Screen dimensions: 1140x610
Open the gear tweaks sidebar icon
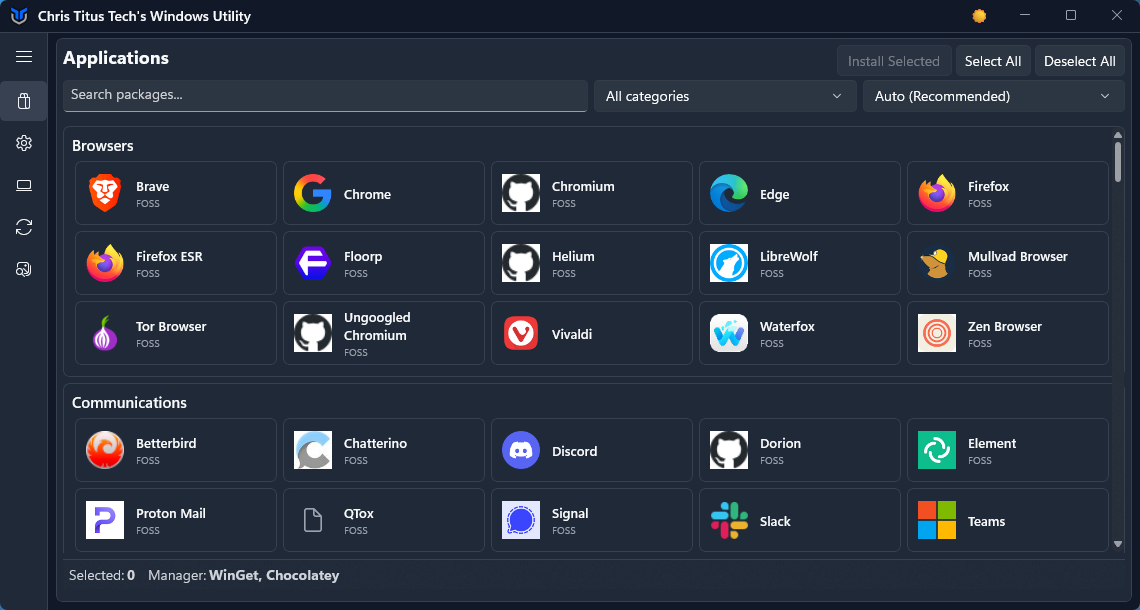coord(24,143)
